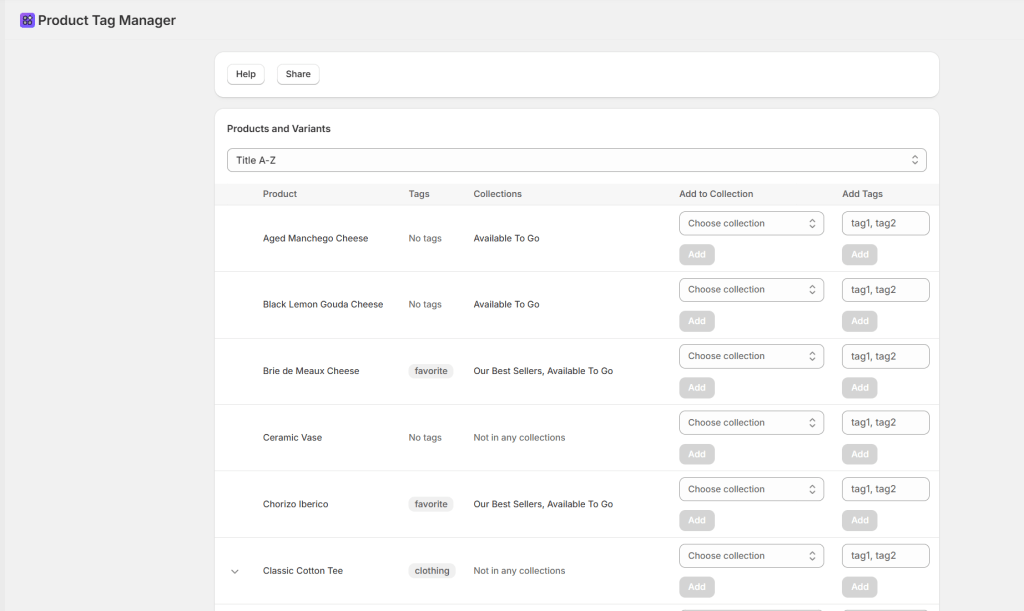Screen dimensions: 1024x611
Task: Click tags input field for Aged Manchego Cheese
Action: tap(885, 223)
